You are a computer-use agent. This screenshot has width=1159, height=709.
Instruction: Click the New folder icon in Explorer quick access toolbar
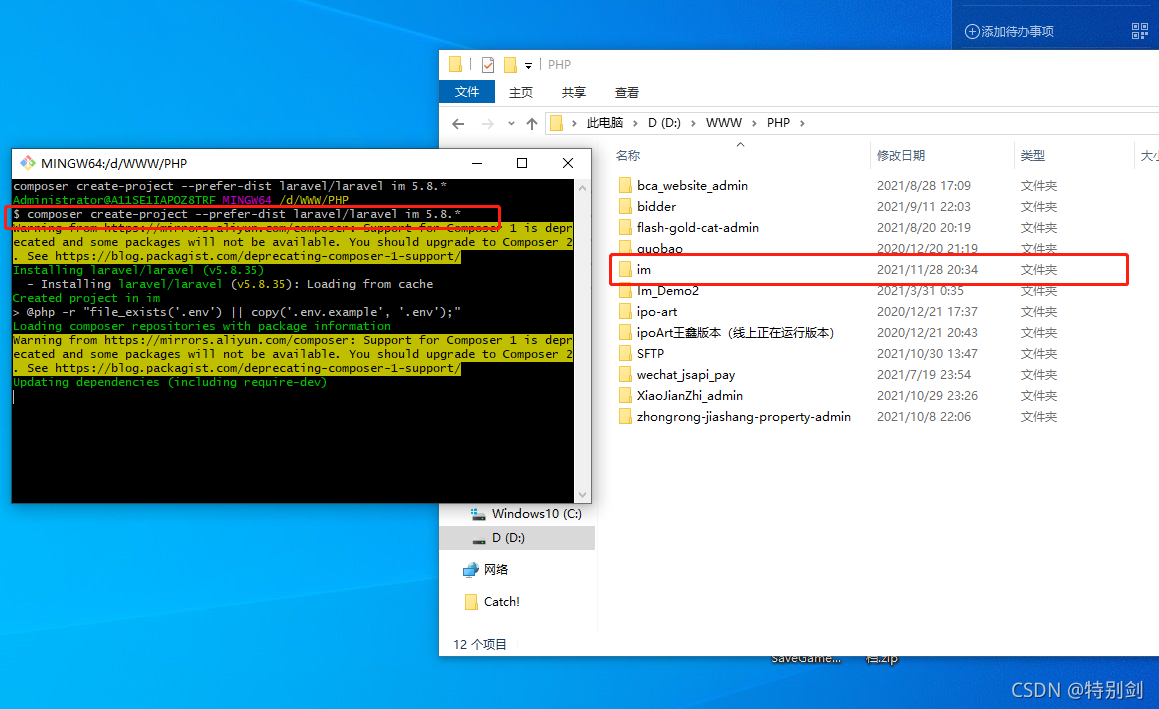(x=510, y=65)
